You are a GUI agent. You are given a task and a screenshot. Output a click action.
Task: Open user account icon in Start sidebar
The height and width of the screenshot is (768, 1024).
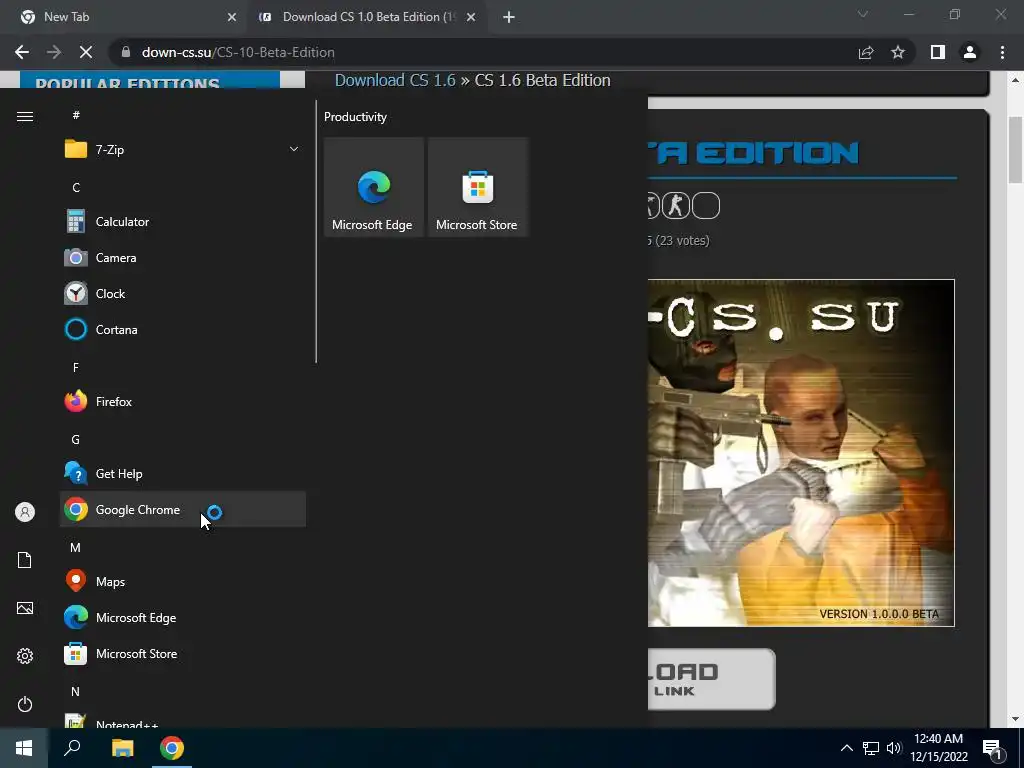(x=25, y=512)
